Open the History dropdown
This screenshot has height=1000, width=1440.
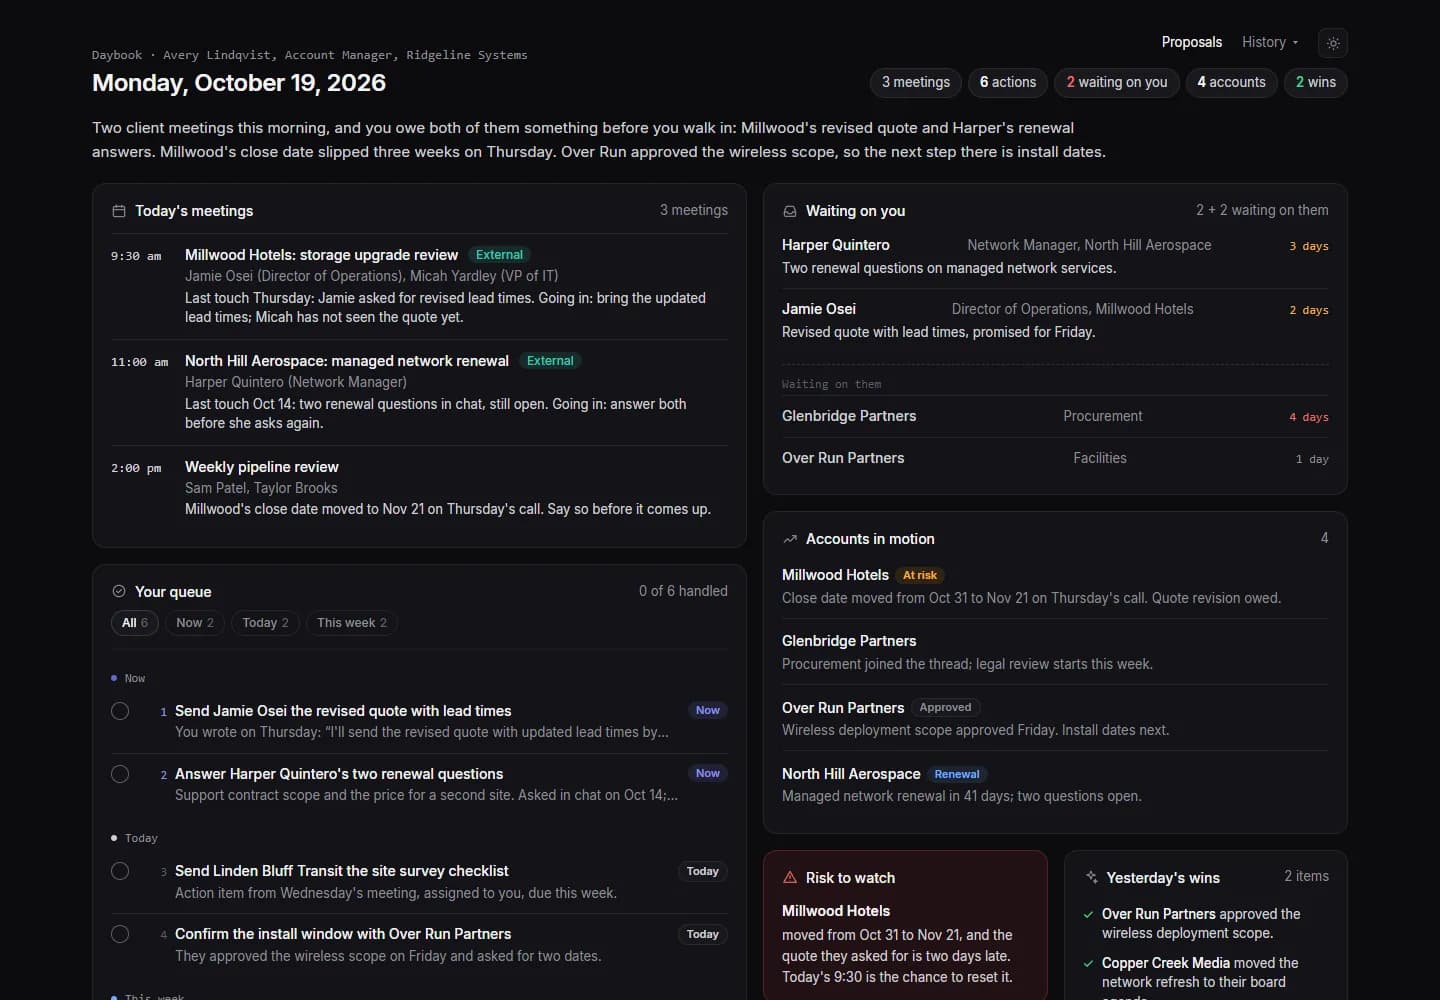tap(1270, 42)
